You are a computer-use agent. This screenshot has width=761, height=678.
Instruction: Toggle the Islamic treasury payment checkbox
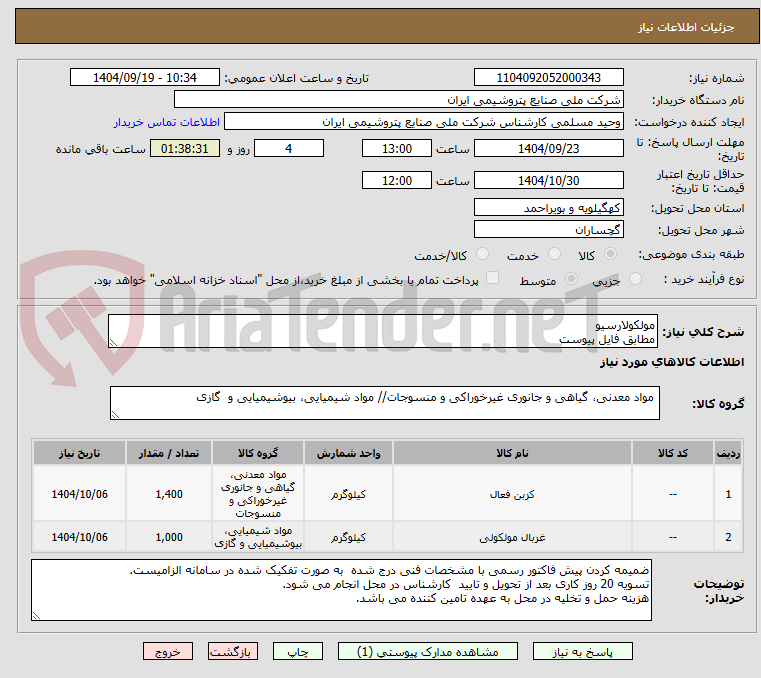point(492,278)
